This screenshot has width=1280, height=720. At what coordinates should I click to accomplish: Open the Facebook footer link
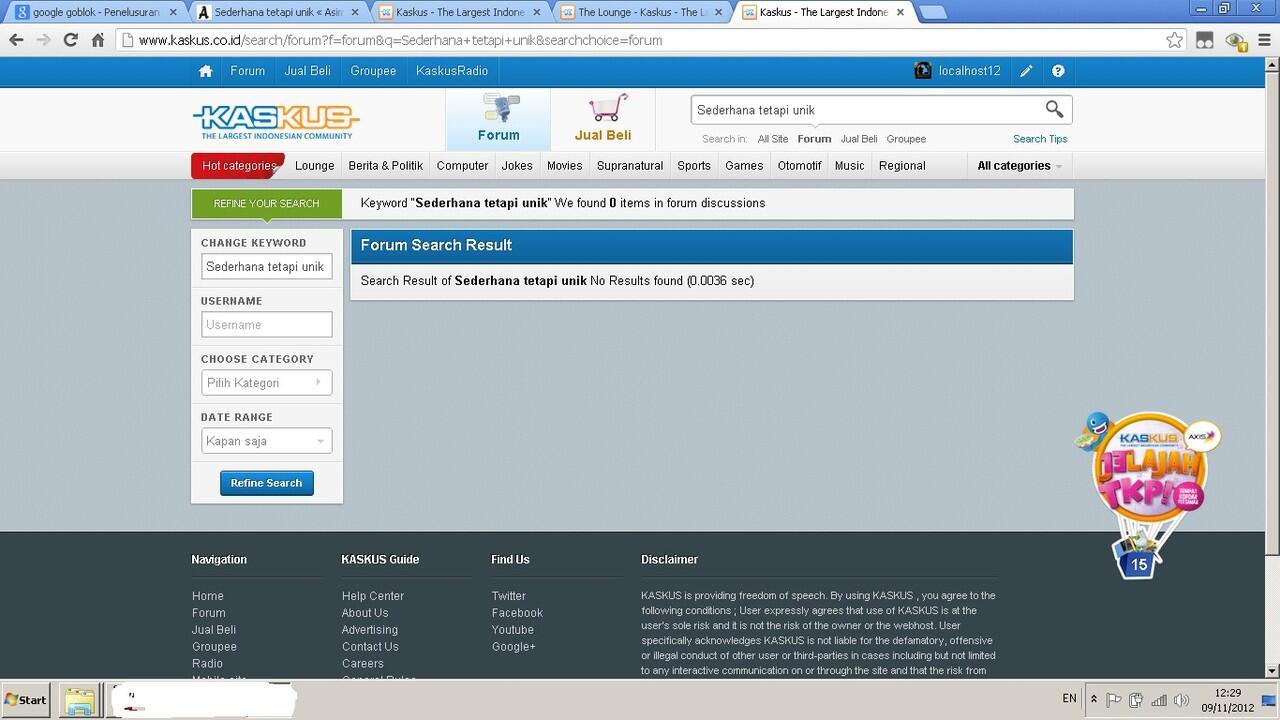517,613
